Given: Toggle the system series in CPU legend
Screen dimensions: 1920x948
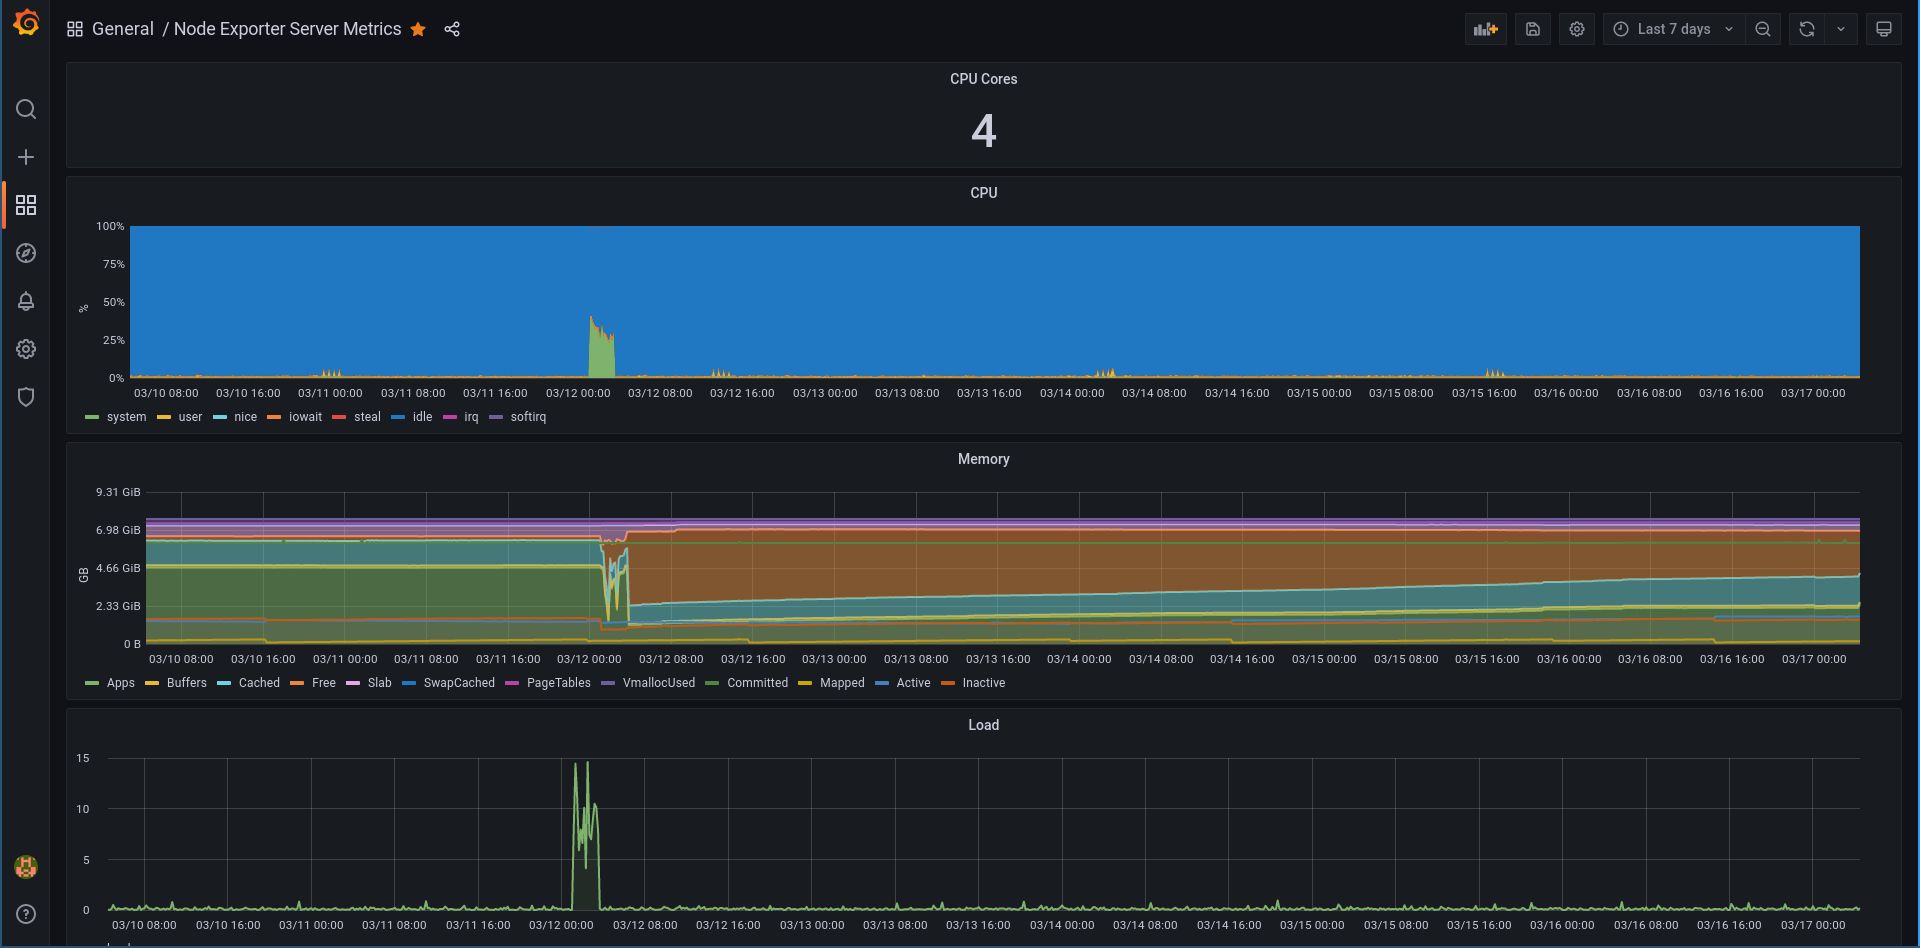Looking at the screenshot, I should 126,417.
